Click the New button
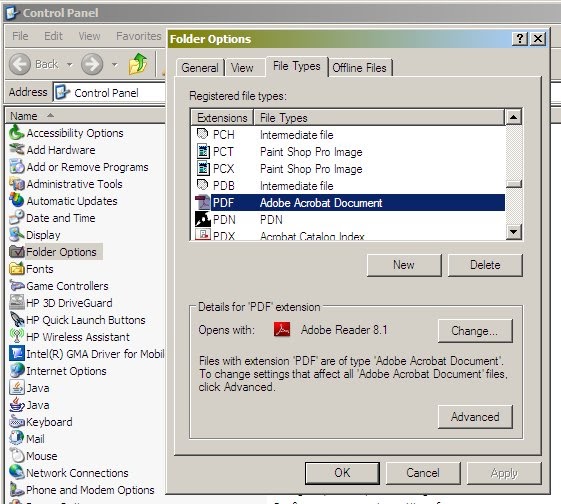 [x=404, y=265]
